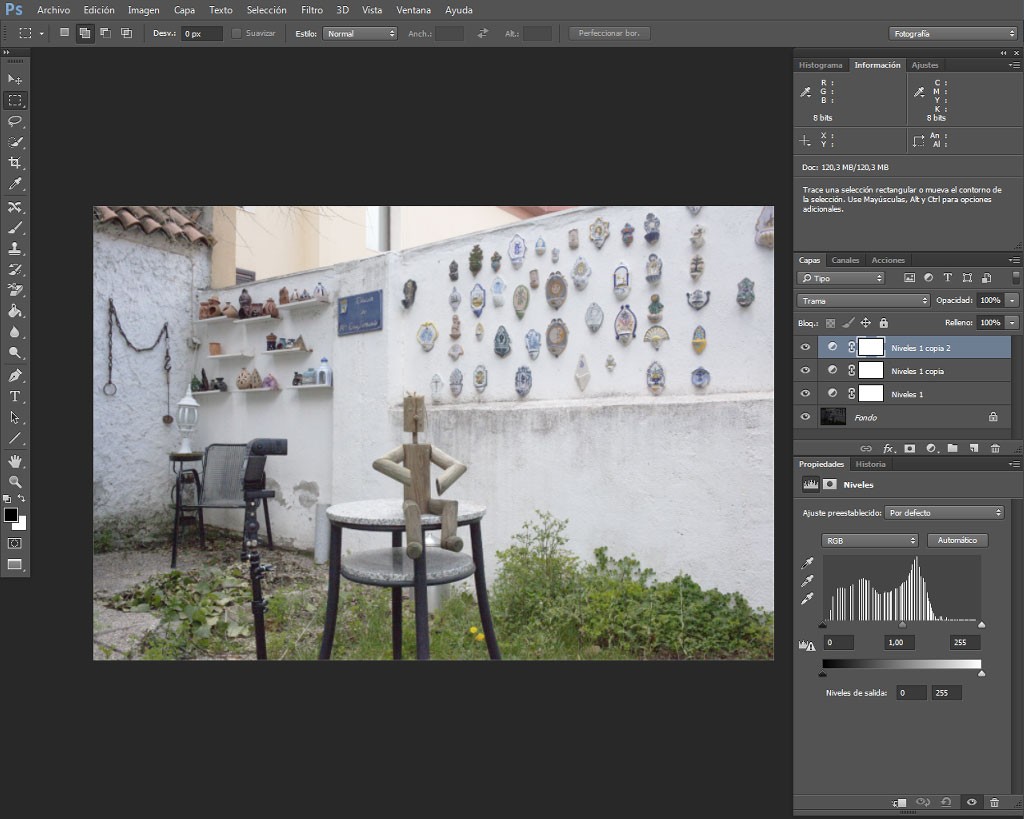Screen dimensions: 1024x819
Task: Choose the Dodge tool
Action: point(15,353)
